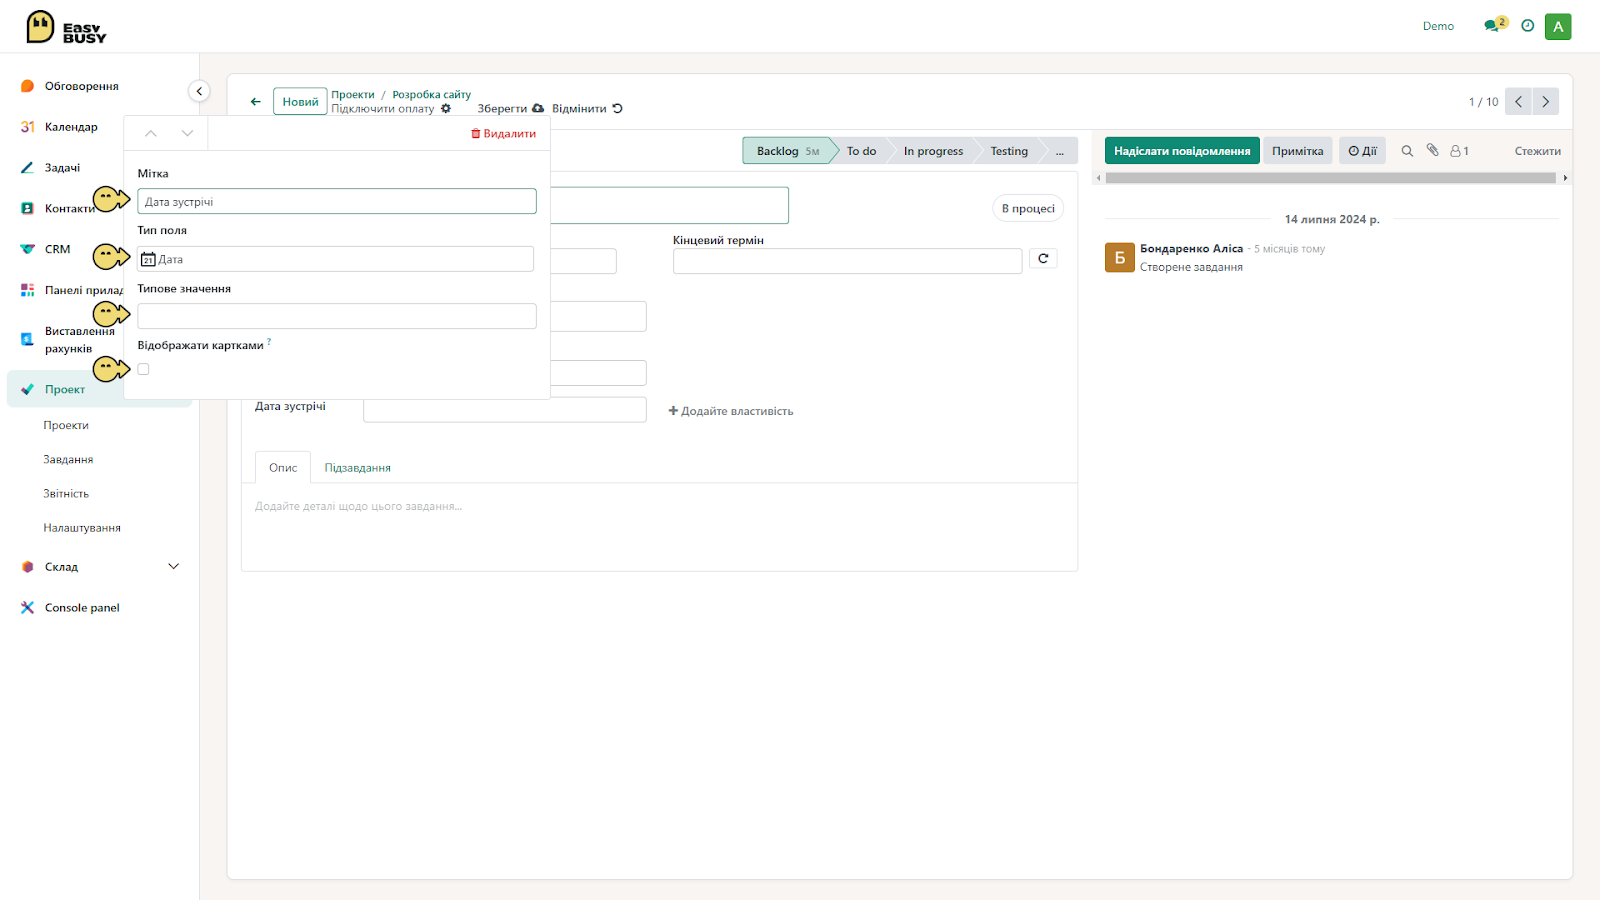Open the Обговорення sidebar item
The height and width of the screenshot is (900, 1600).
click(x=82, y=86)
